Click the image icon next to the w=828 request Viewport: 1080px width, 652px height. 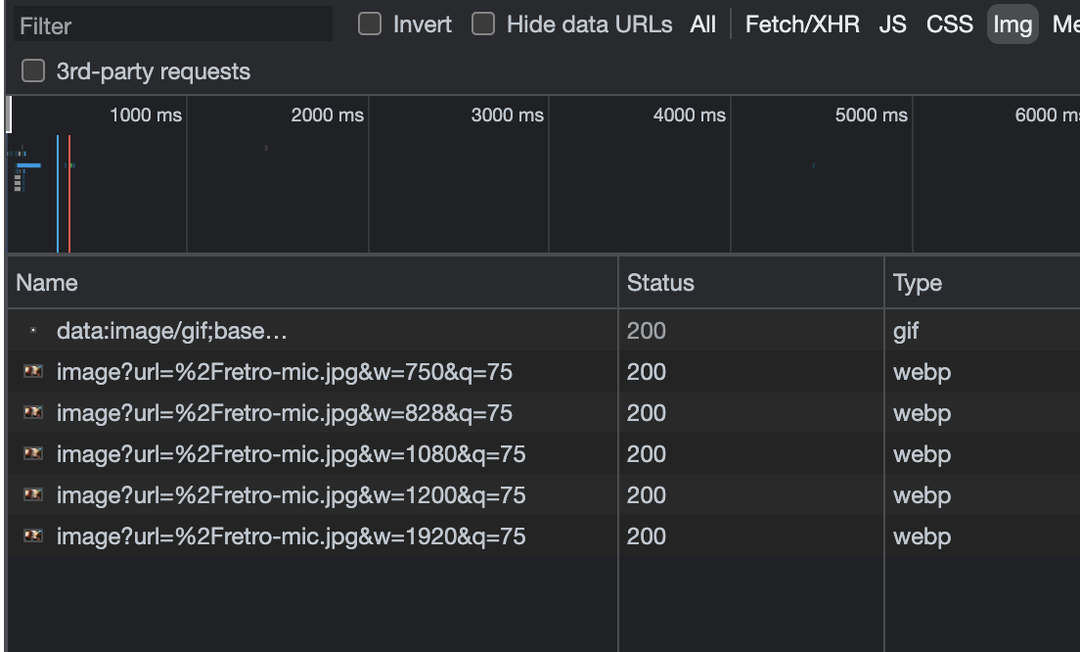32,412
